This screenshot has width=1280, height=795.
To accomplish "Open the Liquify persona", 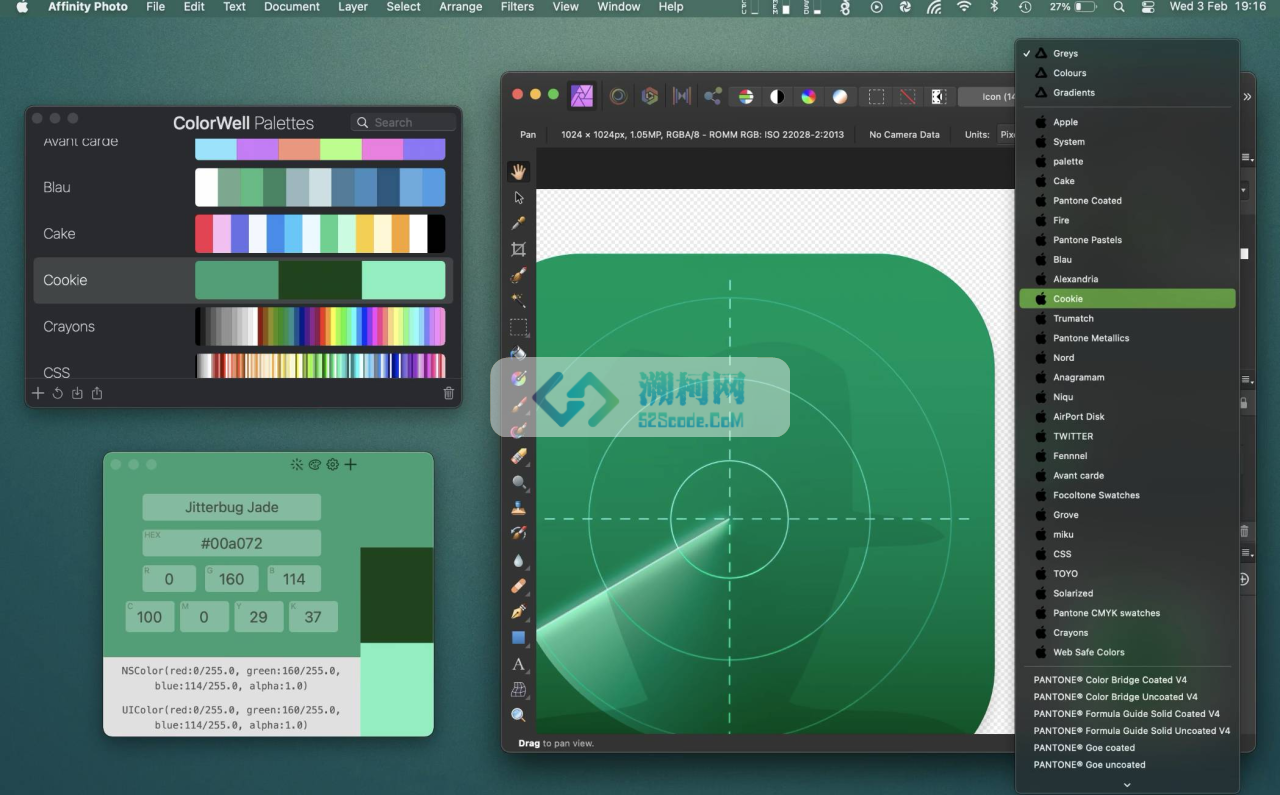I will click(619, 96).
